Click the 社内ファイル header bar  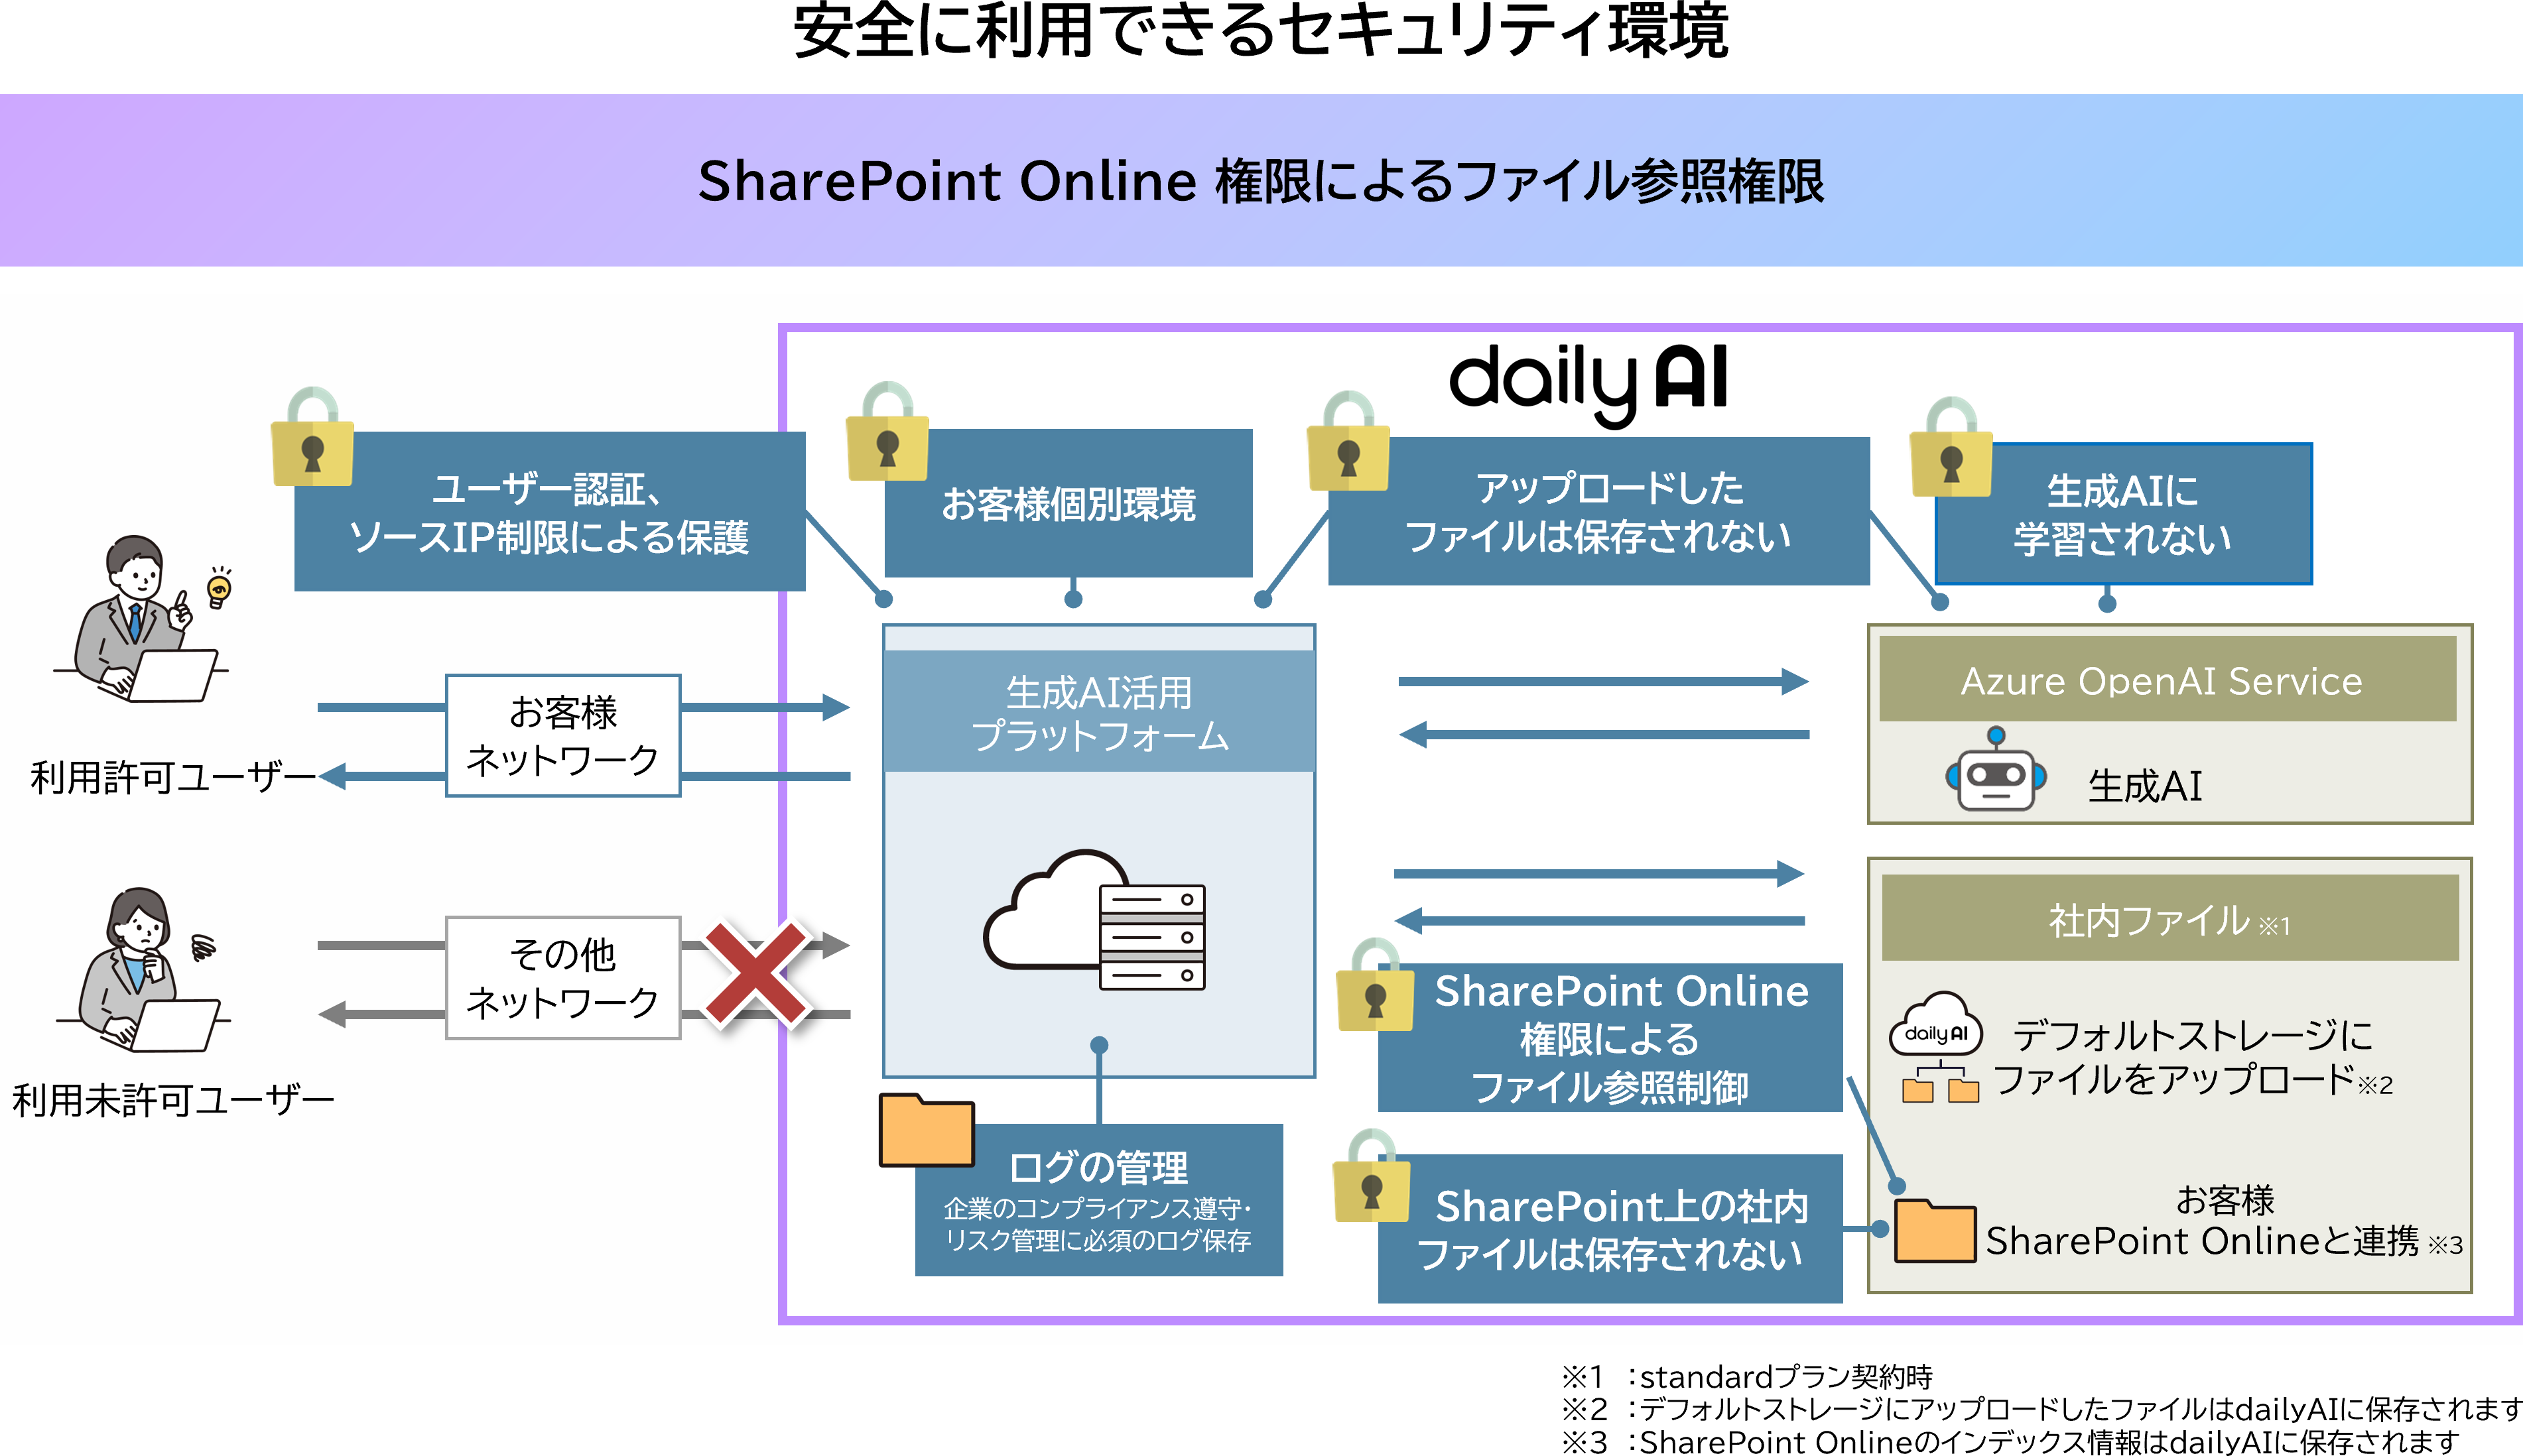coord(2170,918)
